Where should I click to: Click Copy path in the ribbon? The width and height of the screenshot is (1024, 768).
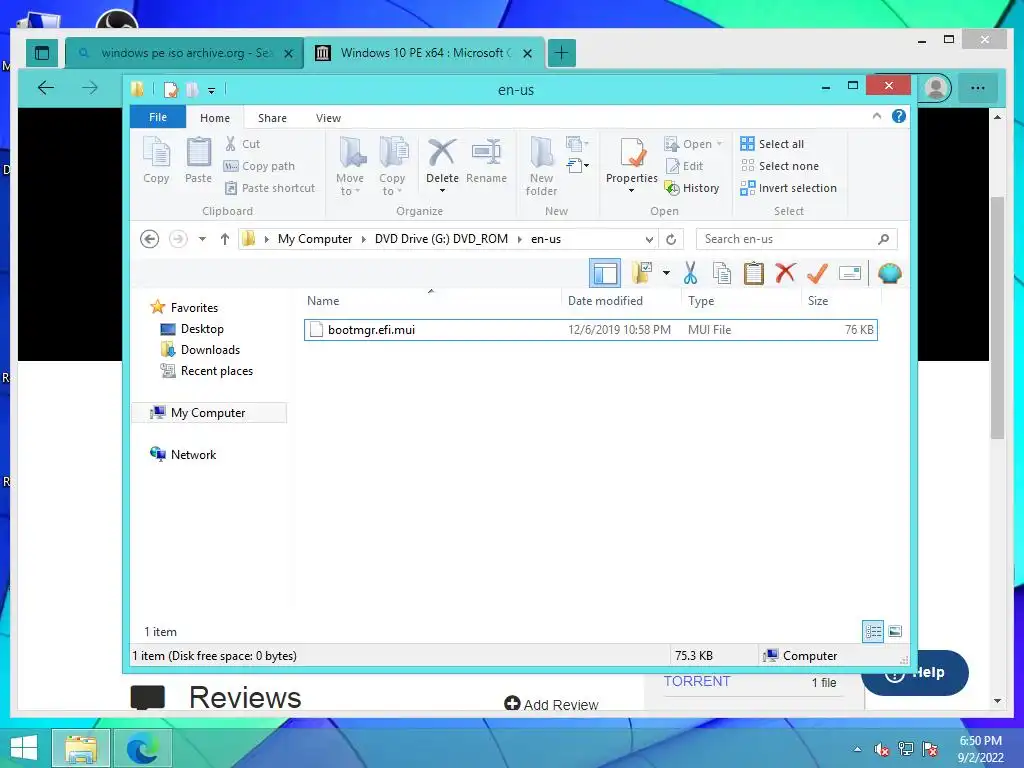coord(259,166)
